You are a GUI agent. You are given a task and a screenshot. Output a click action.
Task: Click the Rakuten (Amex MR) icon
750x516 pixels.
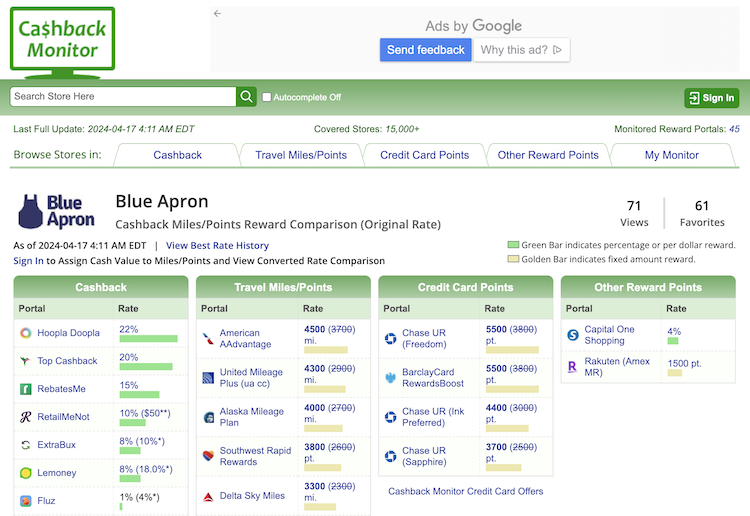573,367
